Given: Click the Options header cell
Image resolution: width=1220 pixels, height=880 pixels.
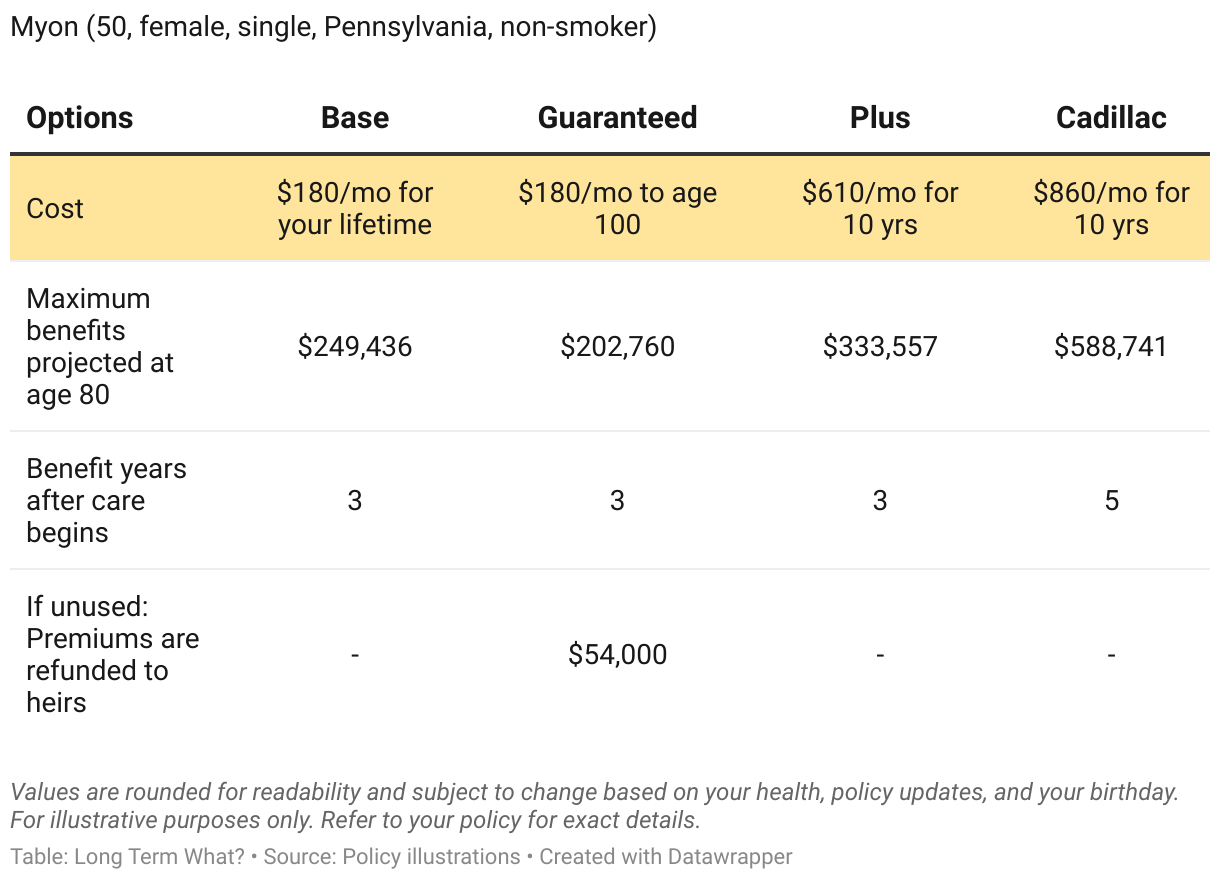Looking at the screenshot, I should click(x=80, y=118).
